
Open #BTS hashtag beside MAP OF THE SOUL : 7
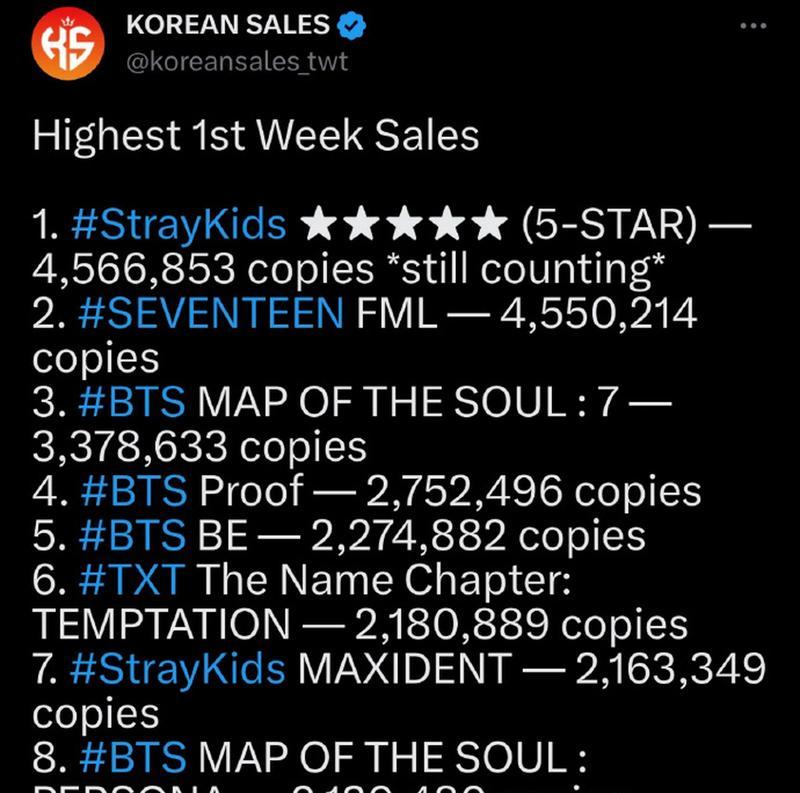click(132, 402)
